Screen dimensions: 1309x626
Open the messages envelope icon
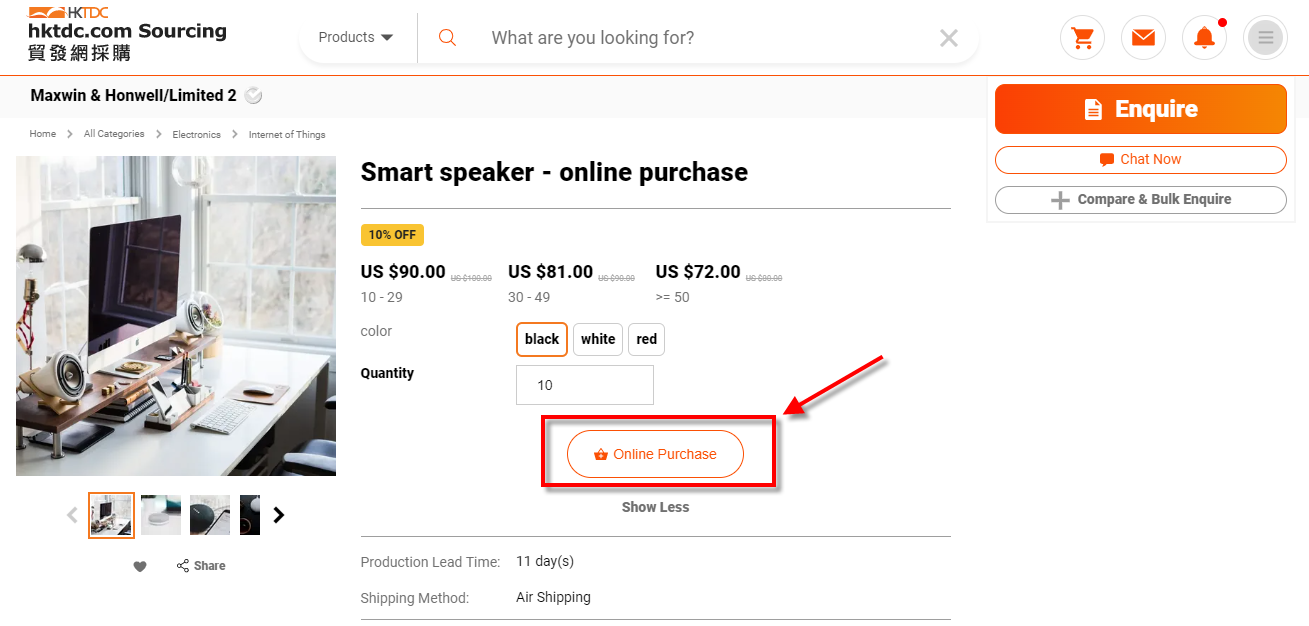tap(1143, 38)
